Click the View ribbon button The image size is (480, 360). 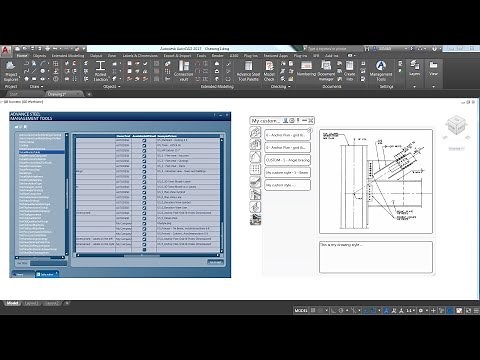[x=433, y=68]
